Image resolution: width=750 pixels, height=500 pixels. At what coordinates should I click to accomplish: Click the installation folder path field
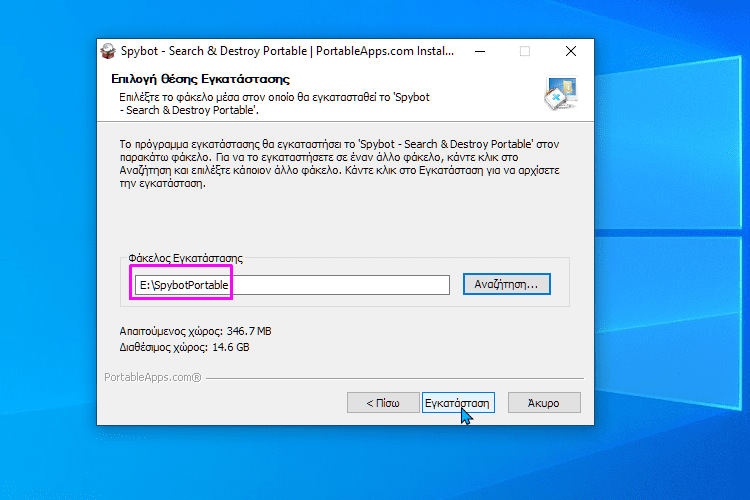[292, 285]
